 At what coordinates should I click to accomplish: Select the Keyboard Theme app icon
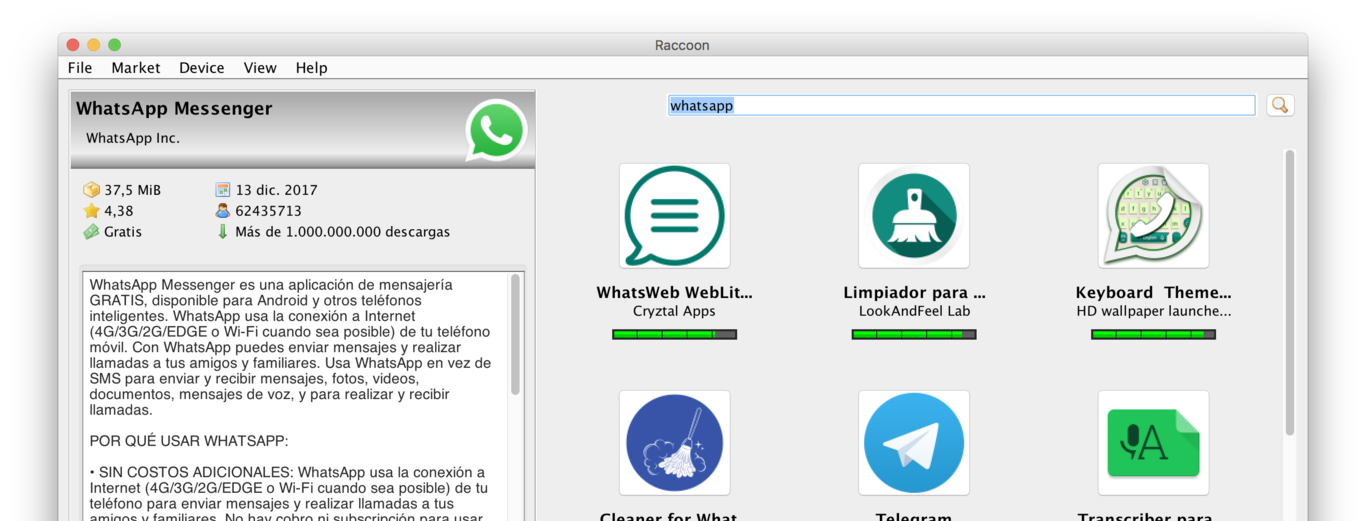click(x=1153, y=216)
